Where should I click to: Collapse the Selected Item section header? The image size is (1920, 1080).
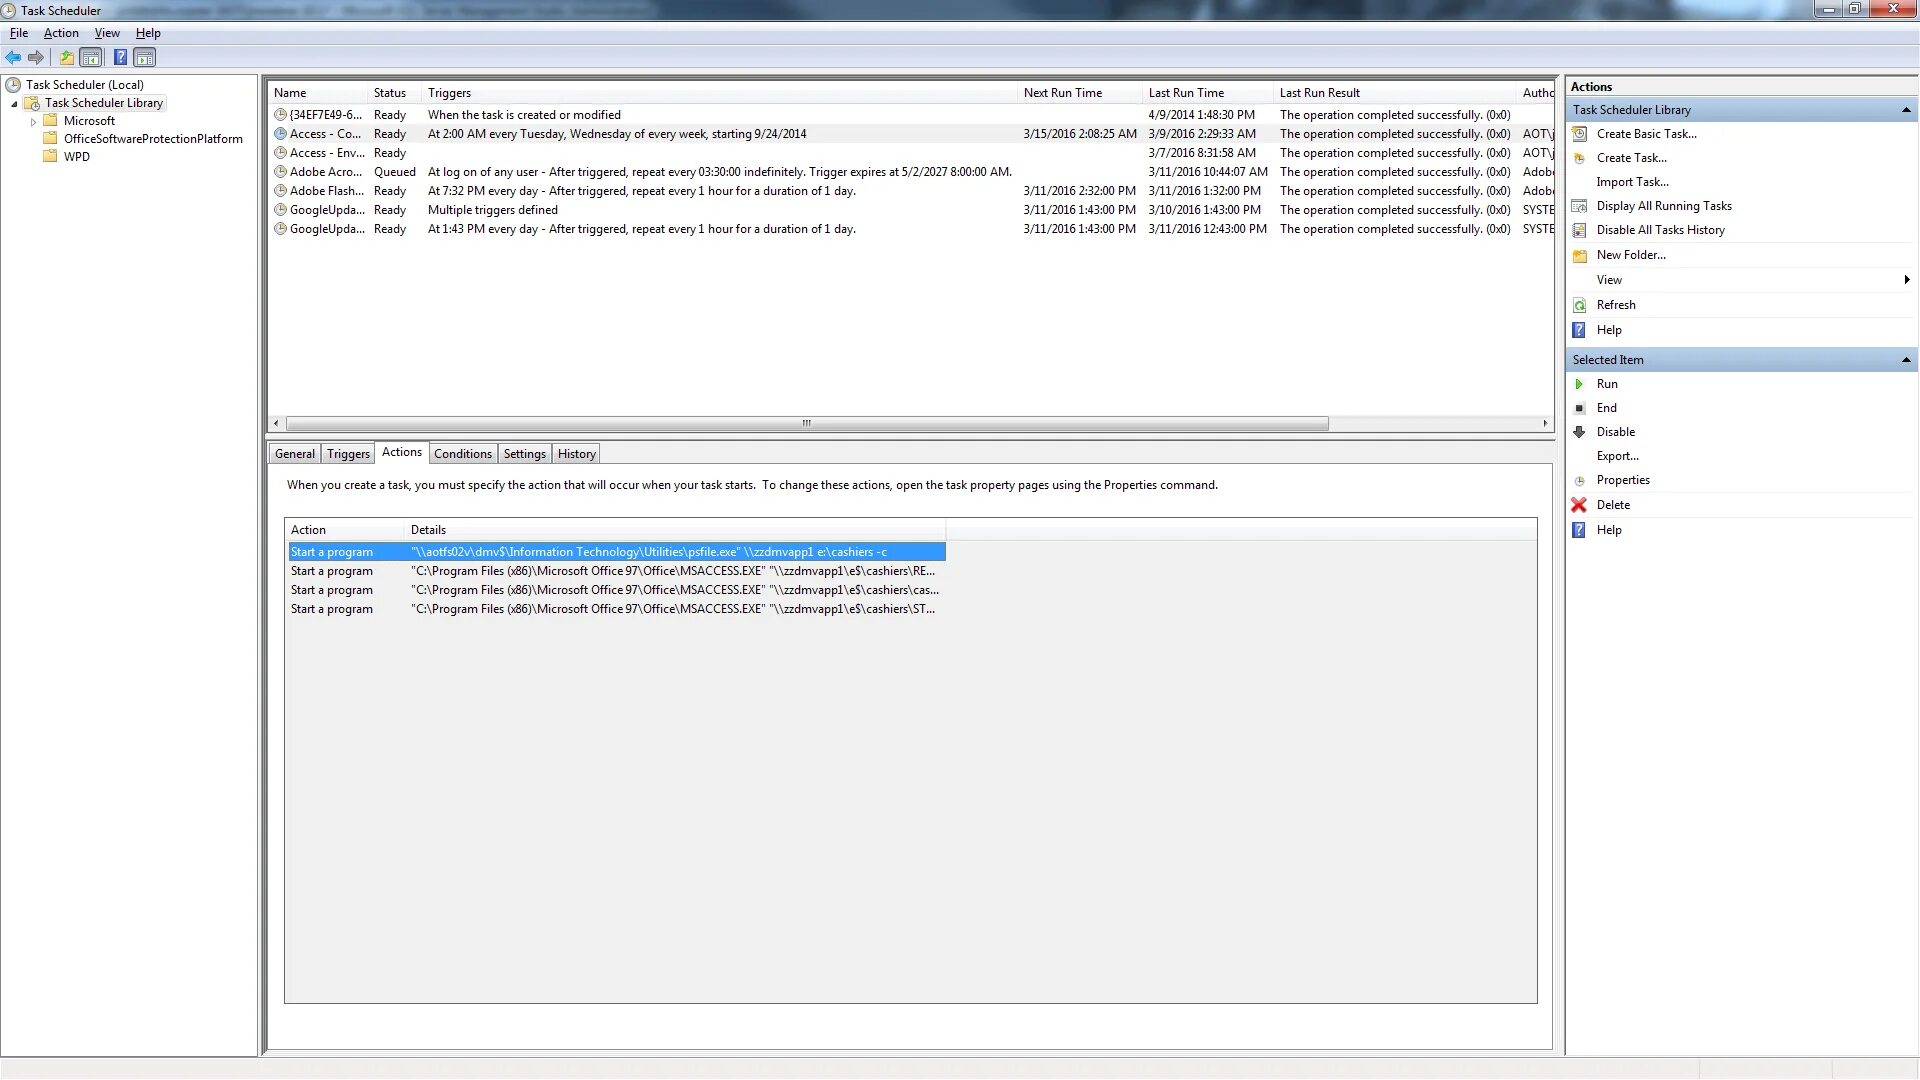(x=1905, y=360)
